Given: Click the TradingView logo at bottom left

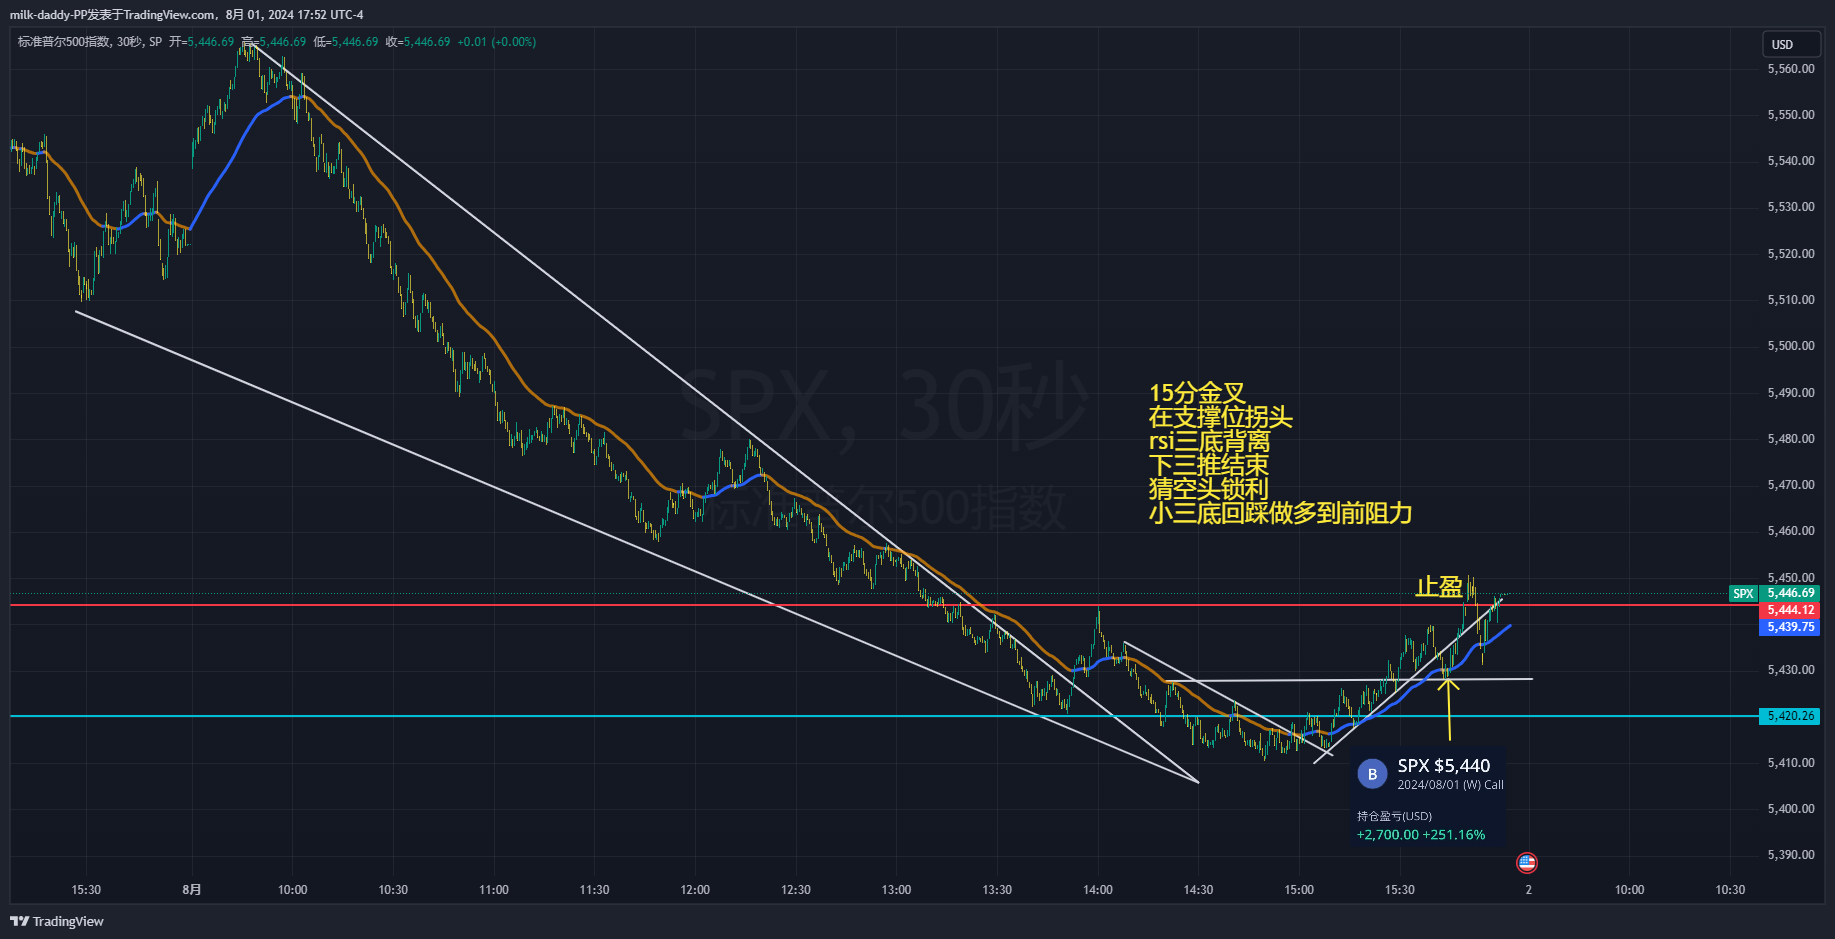Looking at the screenshot, I should 57,921.
